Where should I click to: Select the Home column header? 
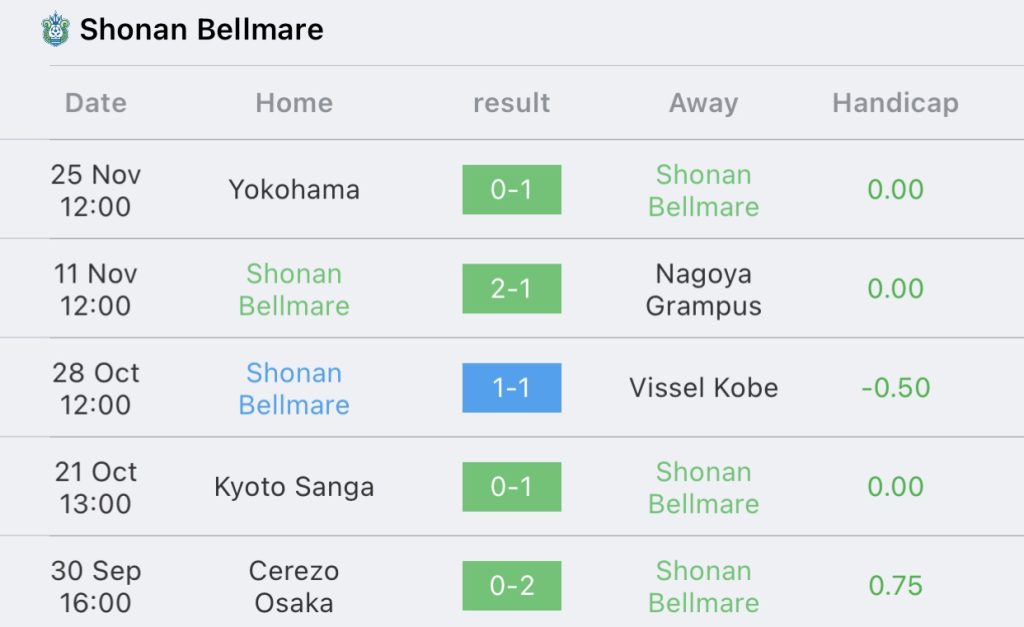(x=294, y=103)
